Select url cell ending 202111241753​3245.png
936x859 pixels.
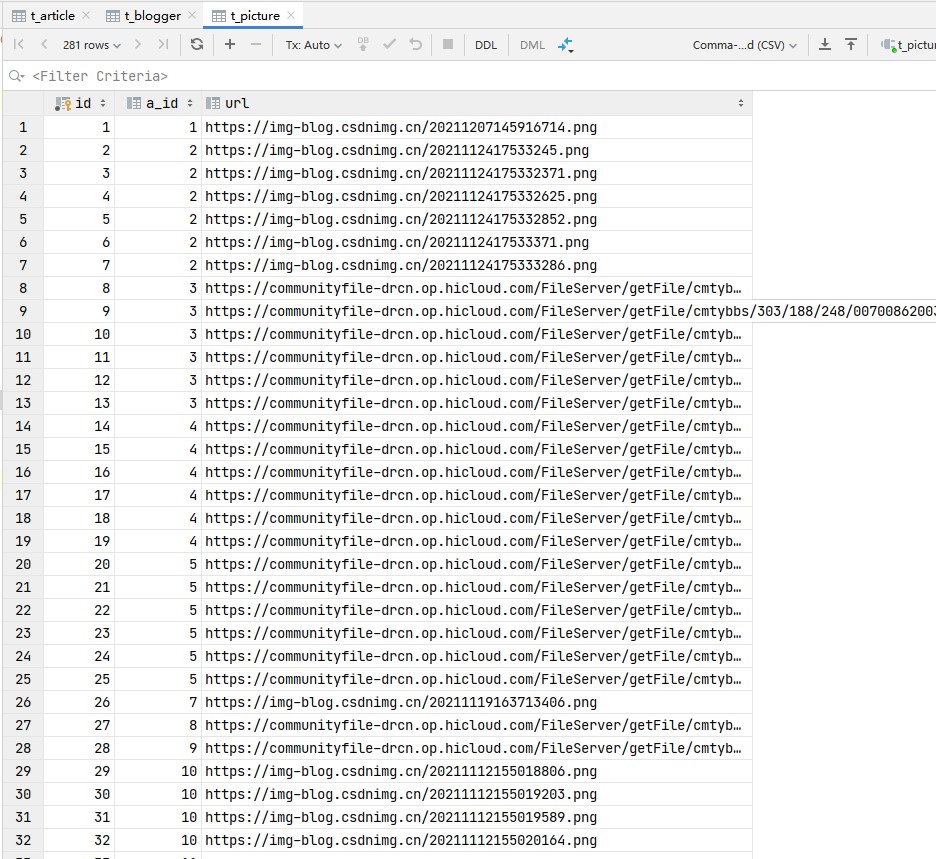tap(476, 150)
